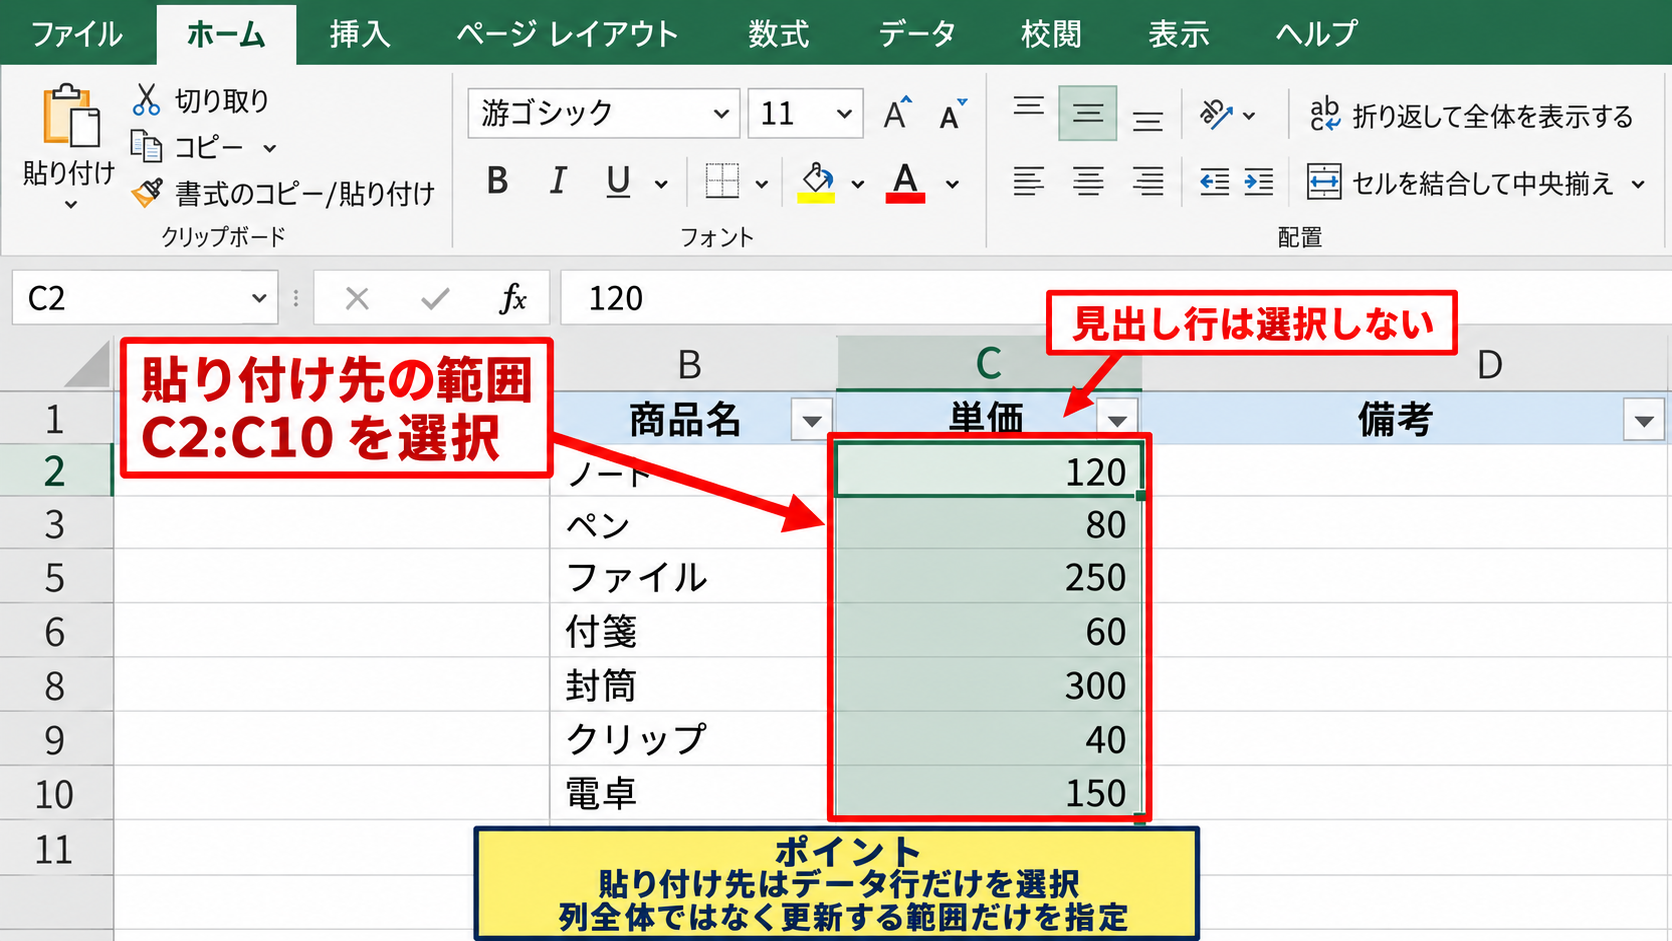Click the Format Painter brush icon
The height and width of the screenshot is (941, 1672).
tap(147, 192)
